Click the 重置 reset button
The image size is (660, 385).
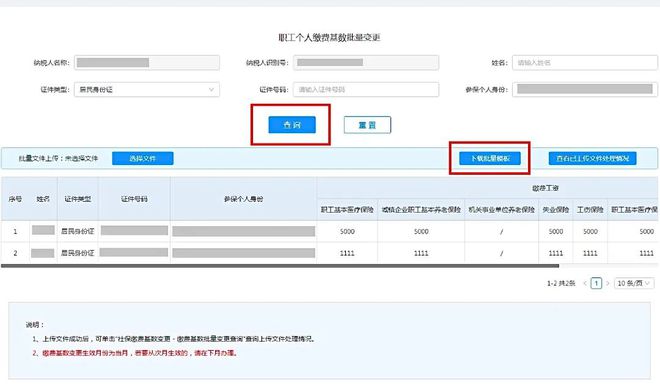pyautogui.click(x=367, y=125)
